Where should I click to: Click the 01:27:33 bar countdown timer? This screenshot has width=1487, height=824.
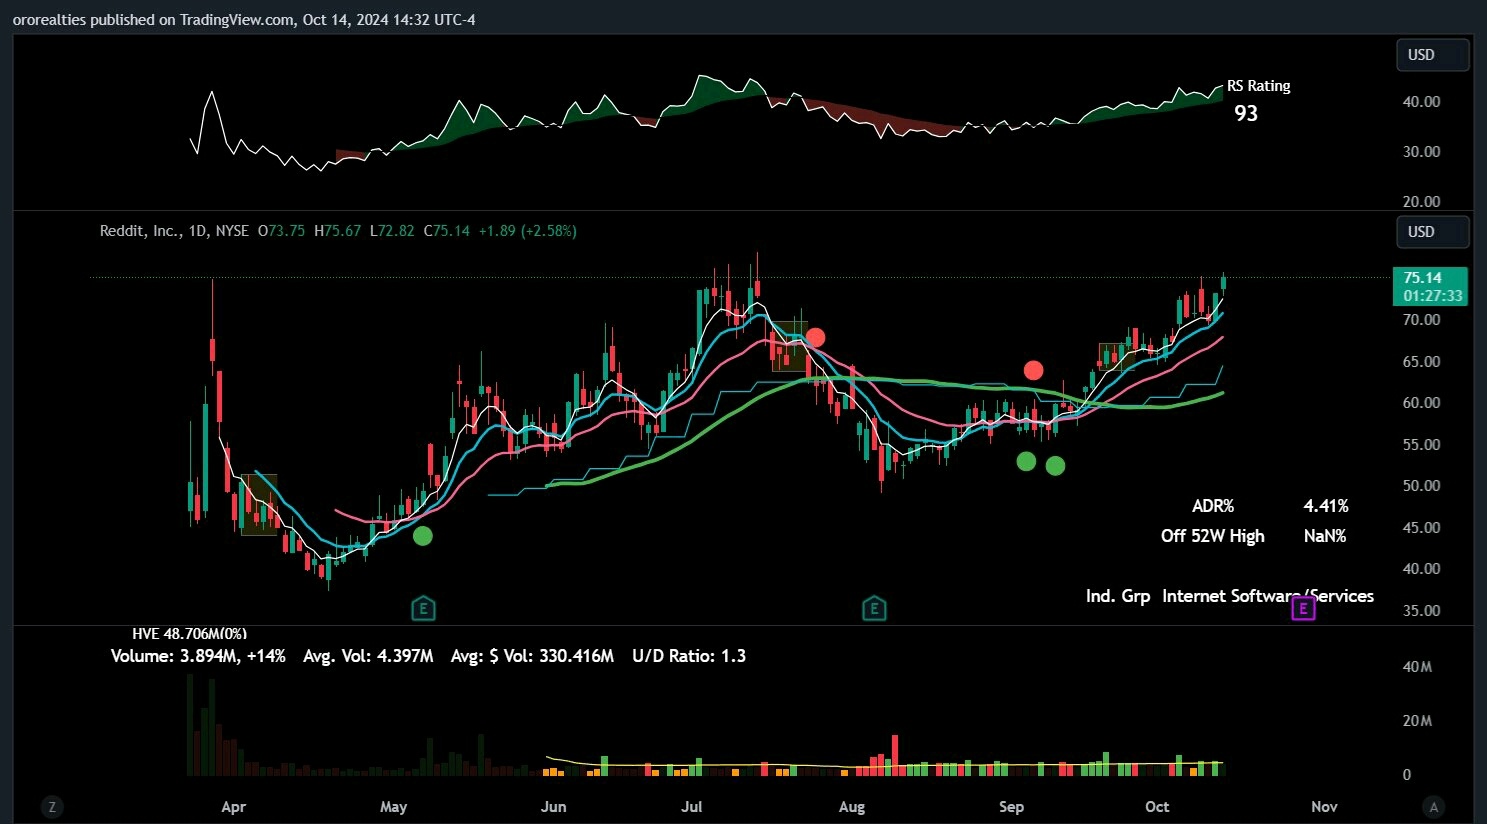pos(1432,296)
